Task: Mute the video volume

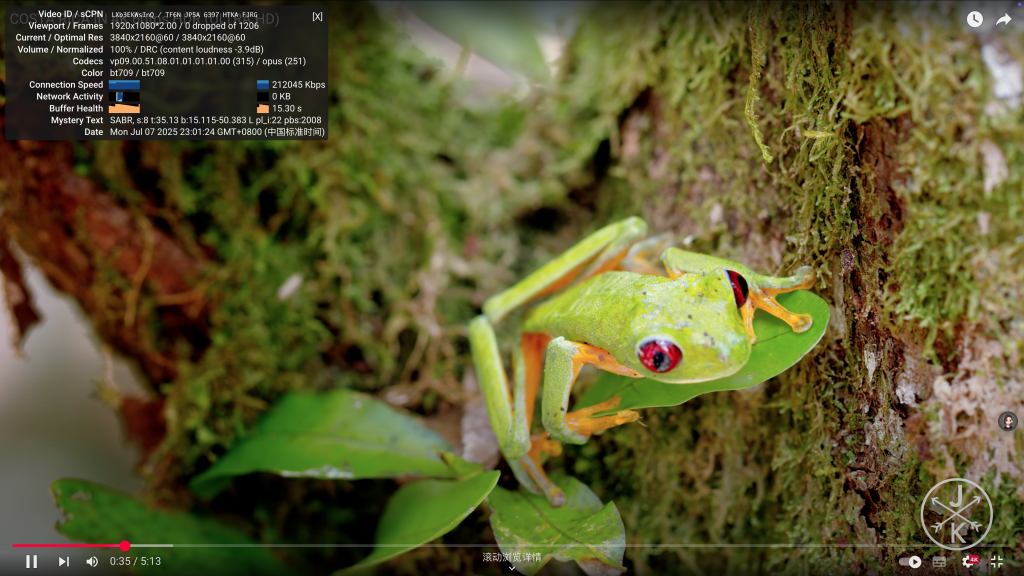Action: tap(92, 561)
